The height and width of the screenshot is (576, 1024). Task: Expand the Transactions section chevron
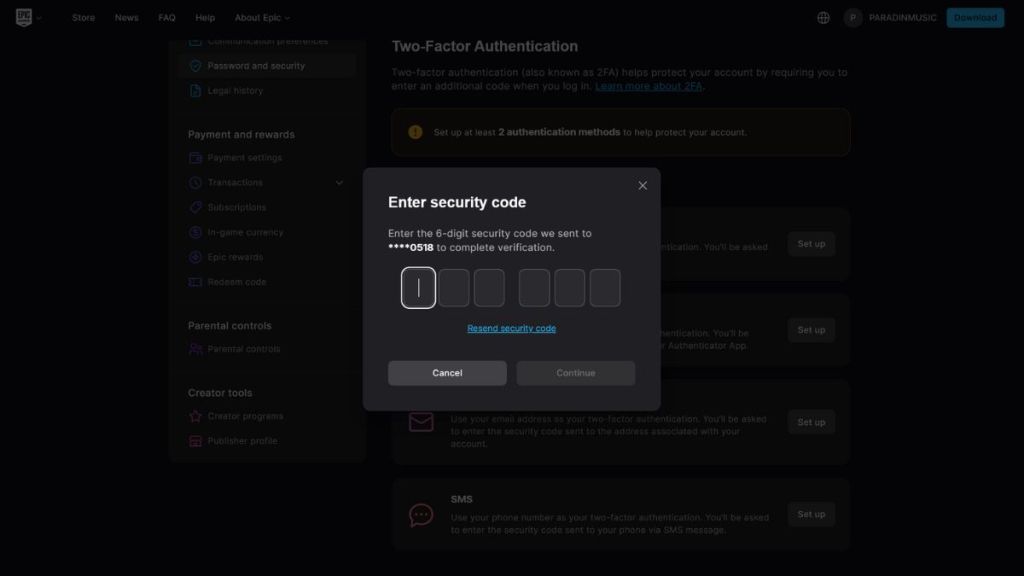click(339, 182)
